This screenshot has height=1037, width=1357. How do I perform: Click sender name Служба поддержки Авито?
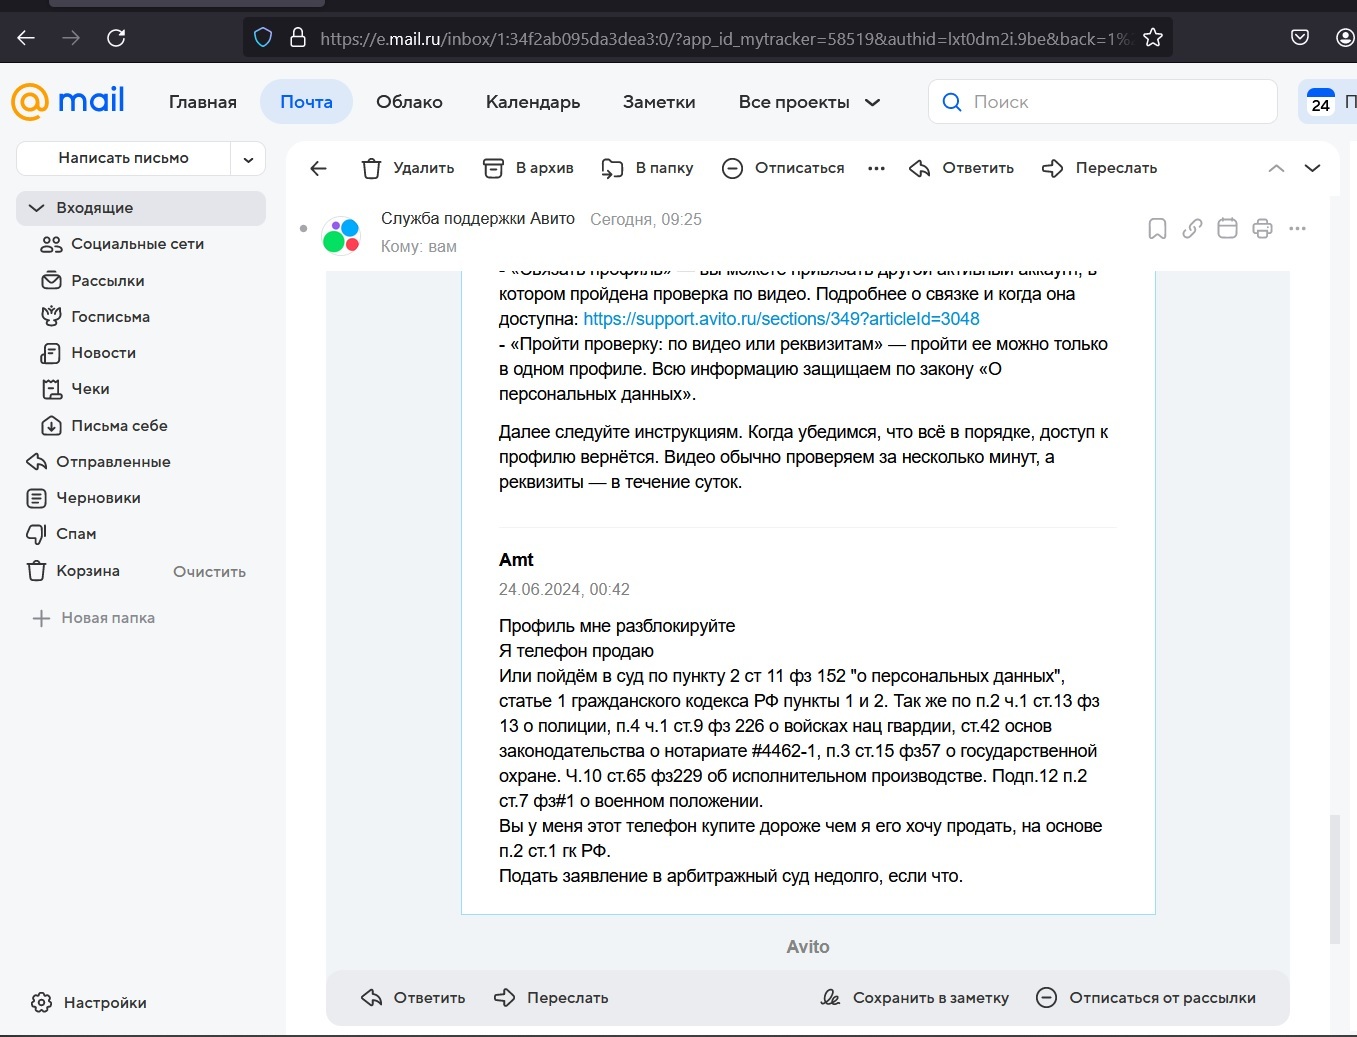478,219
